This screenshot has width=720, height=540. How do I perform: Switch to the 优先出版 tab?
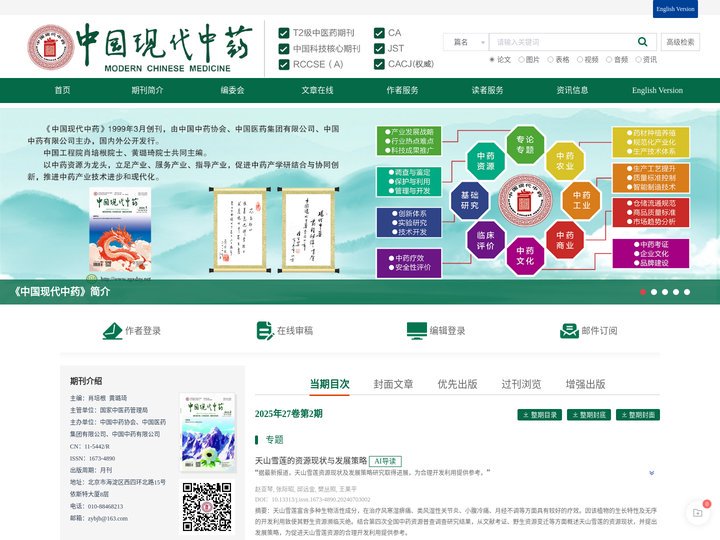pyautogui.click(x=457, y=384)
